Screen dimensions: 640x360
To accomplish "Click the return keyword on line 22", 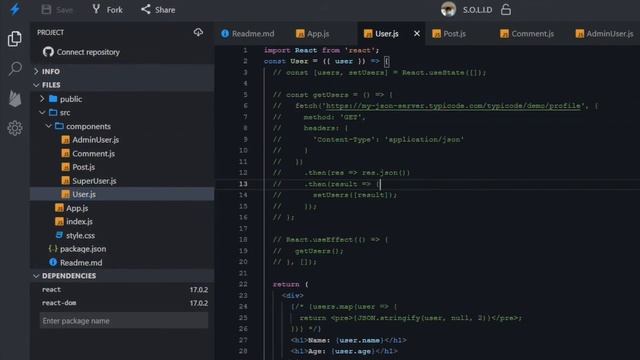I will [x=286, y=284].
